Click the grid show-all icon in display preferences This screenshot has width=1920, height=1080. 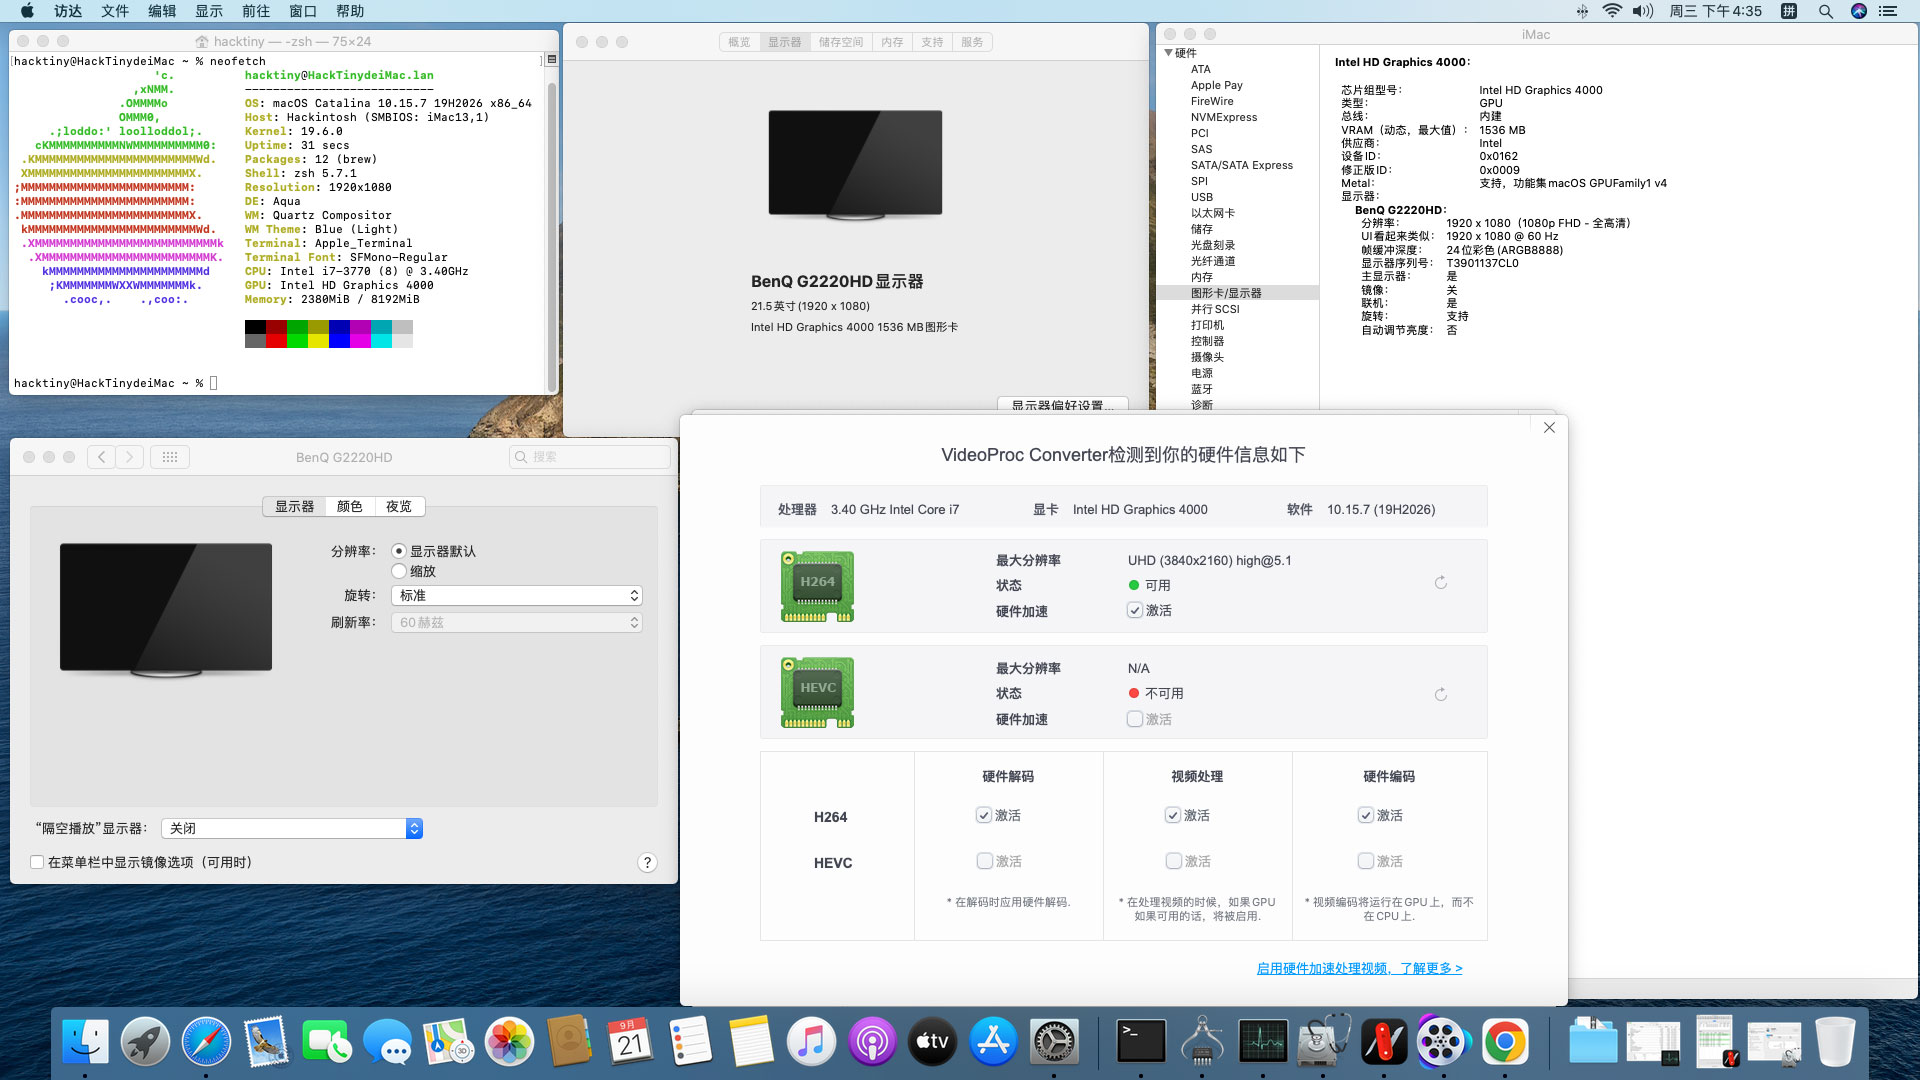(x=170, y=457)
